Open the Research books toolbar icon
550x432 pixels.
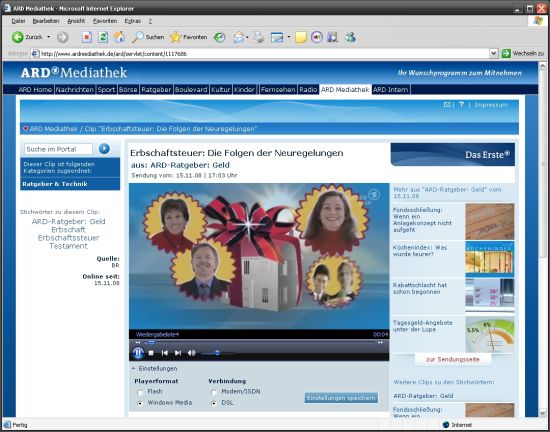[333, 37]
